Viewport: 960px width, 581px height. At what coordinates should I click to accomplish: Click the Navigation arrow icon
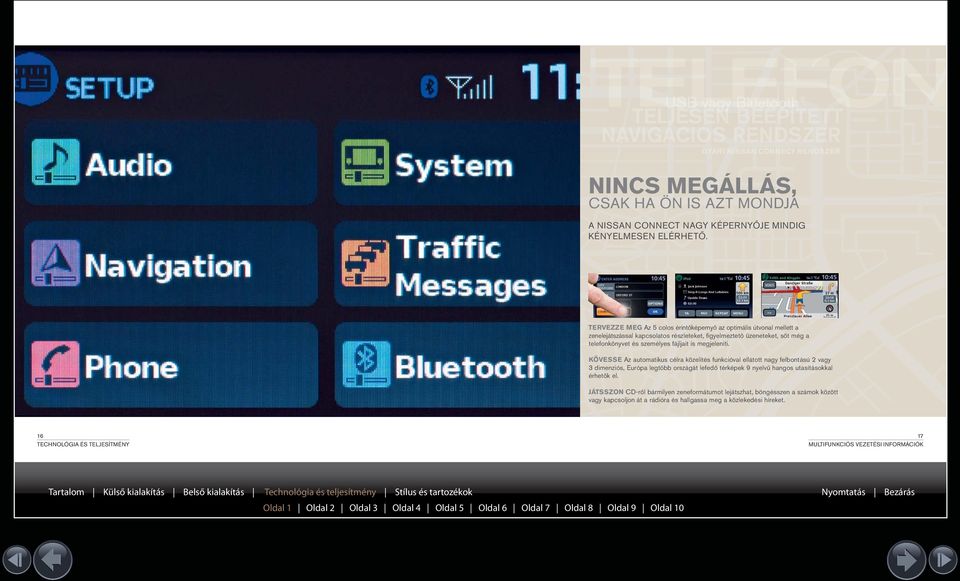click(x=56, y=263)
